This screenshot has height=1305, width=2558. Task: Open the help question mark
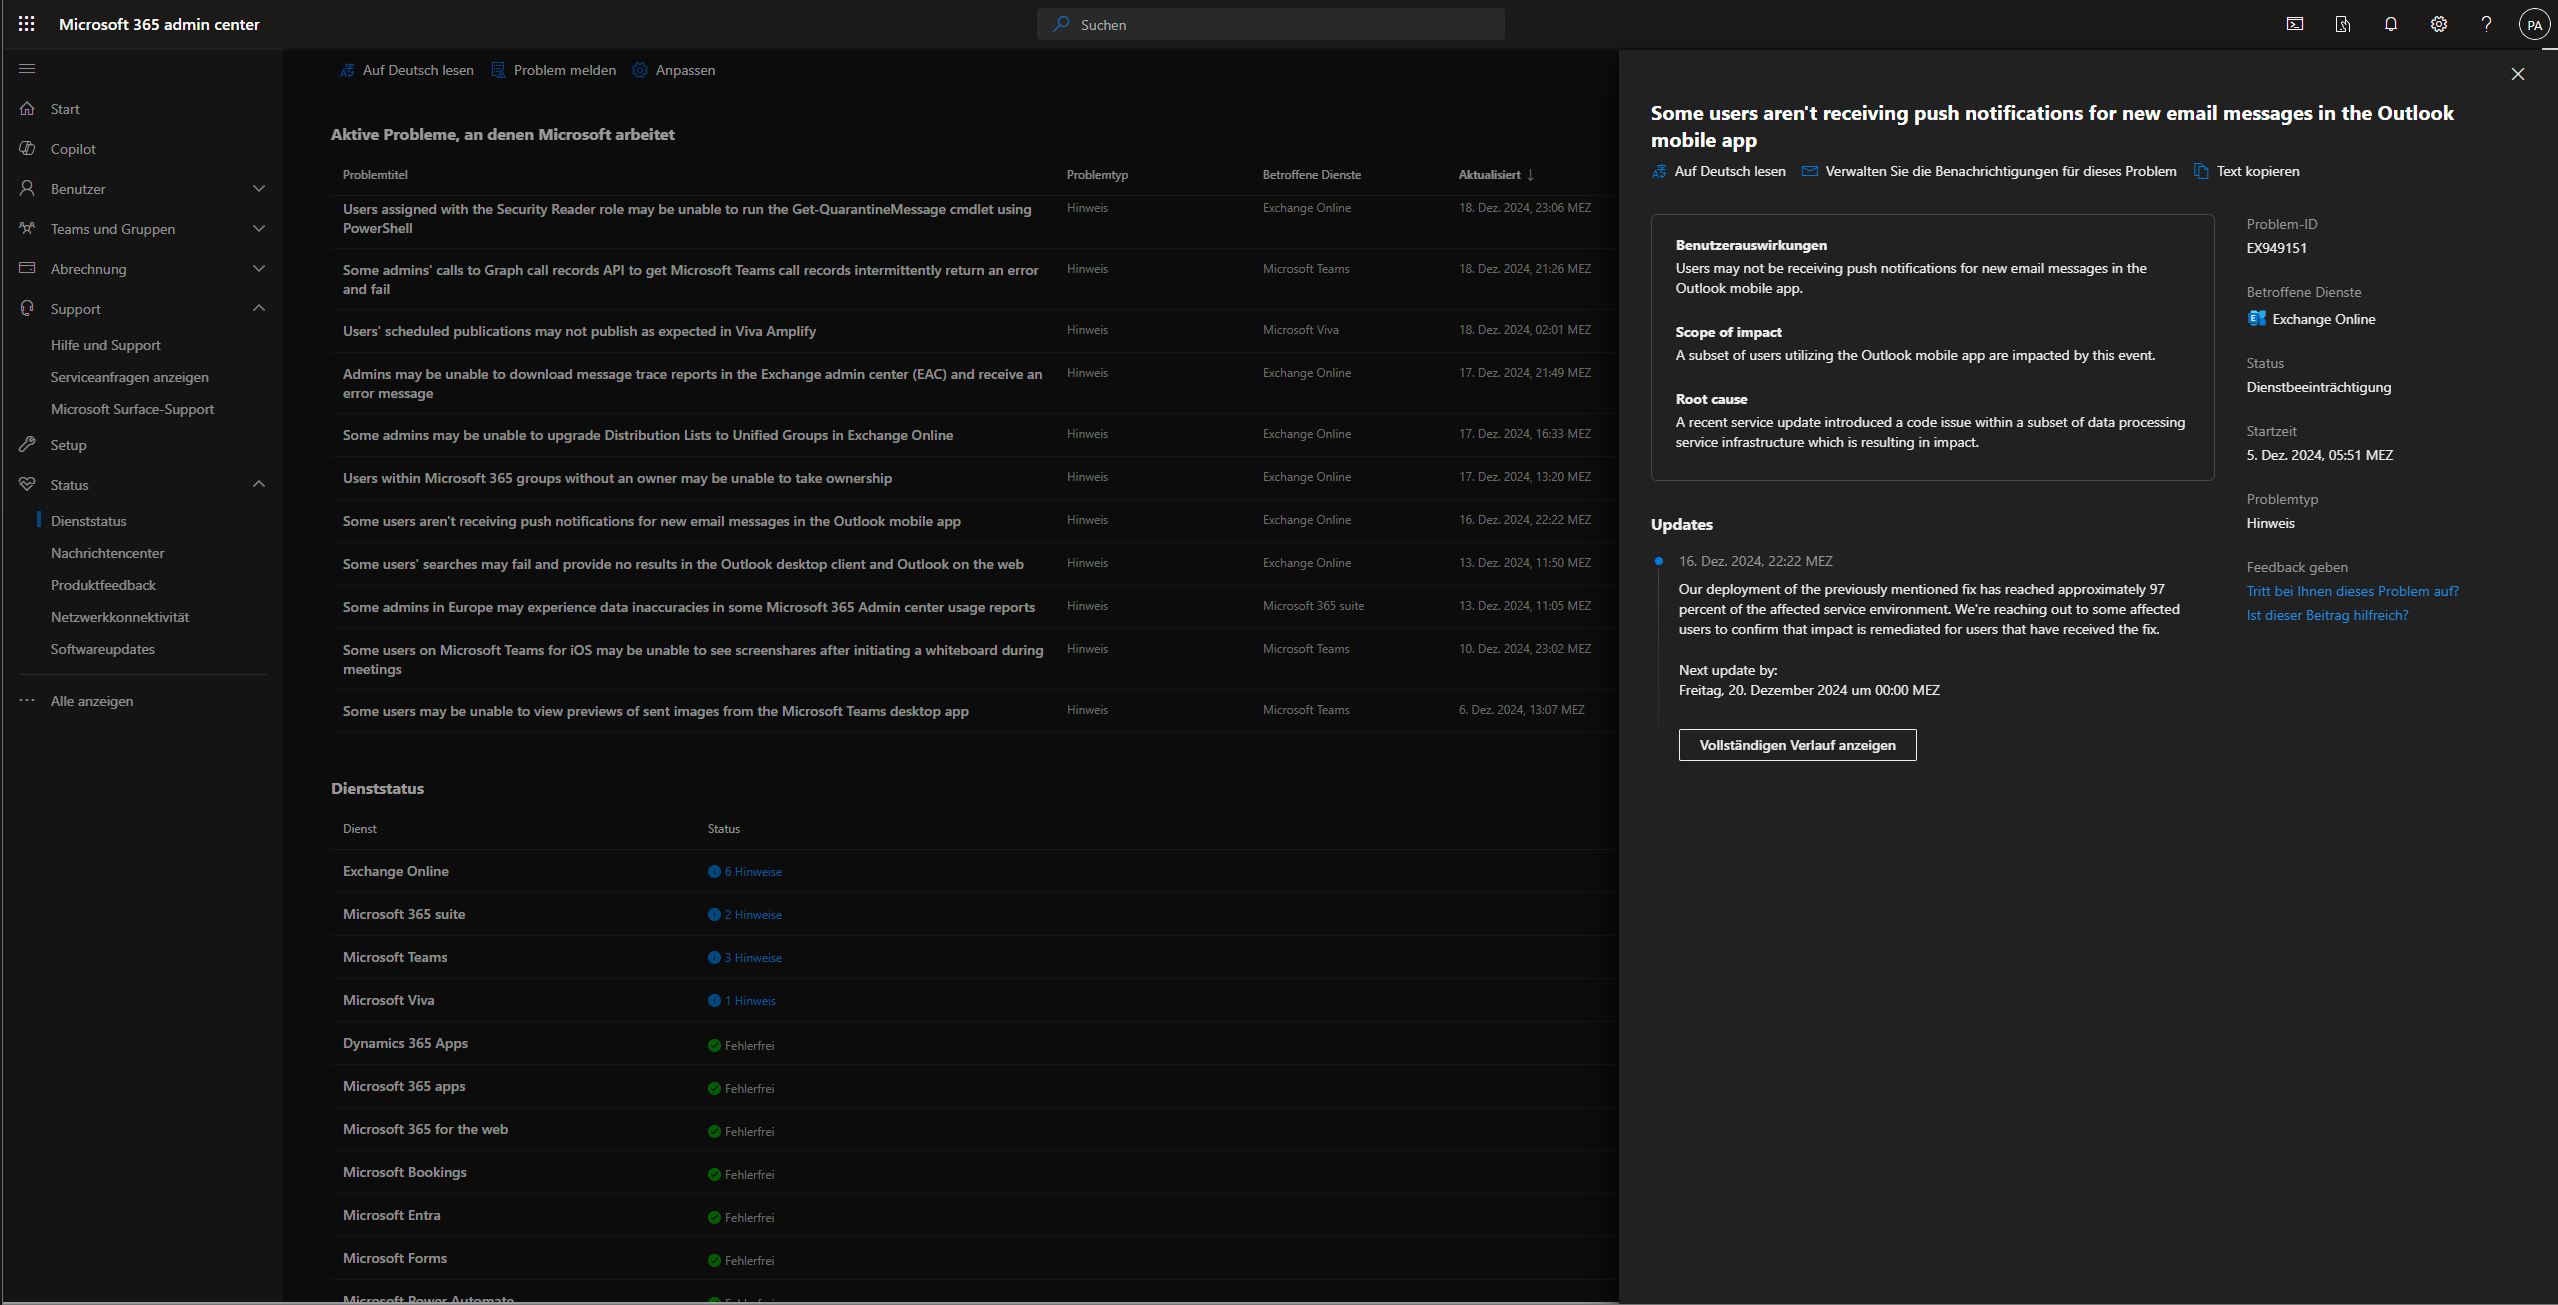tap(2486, 24)
